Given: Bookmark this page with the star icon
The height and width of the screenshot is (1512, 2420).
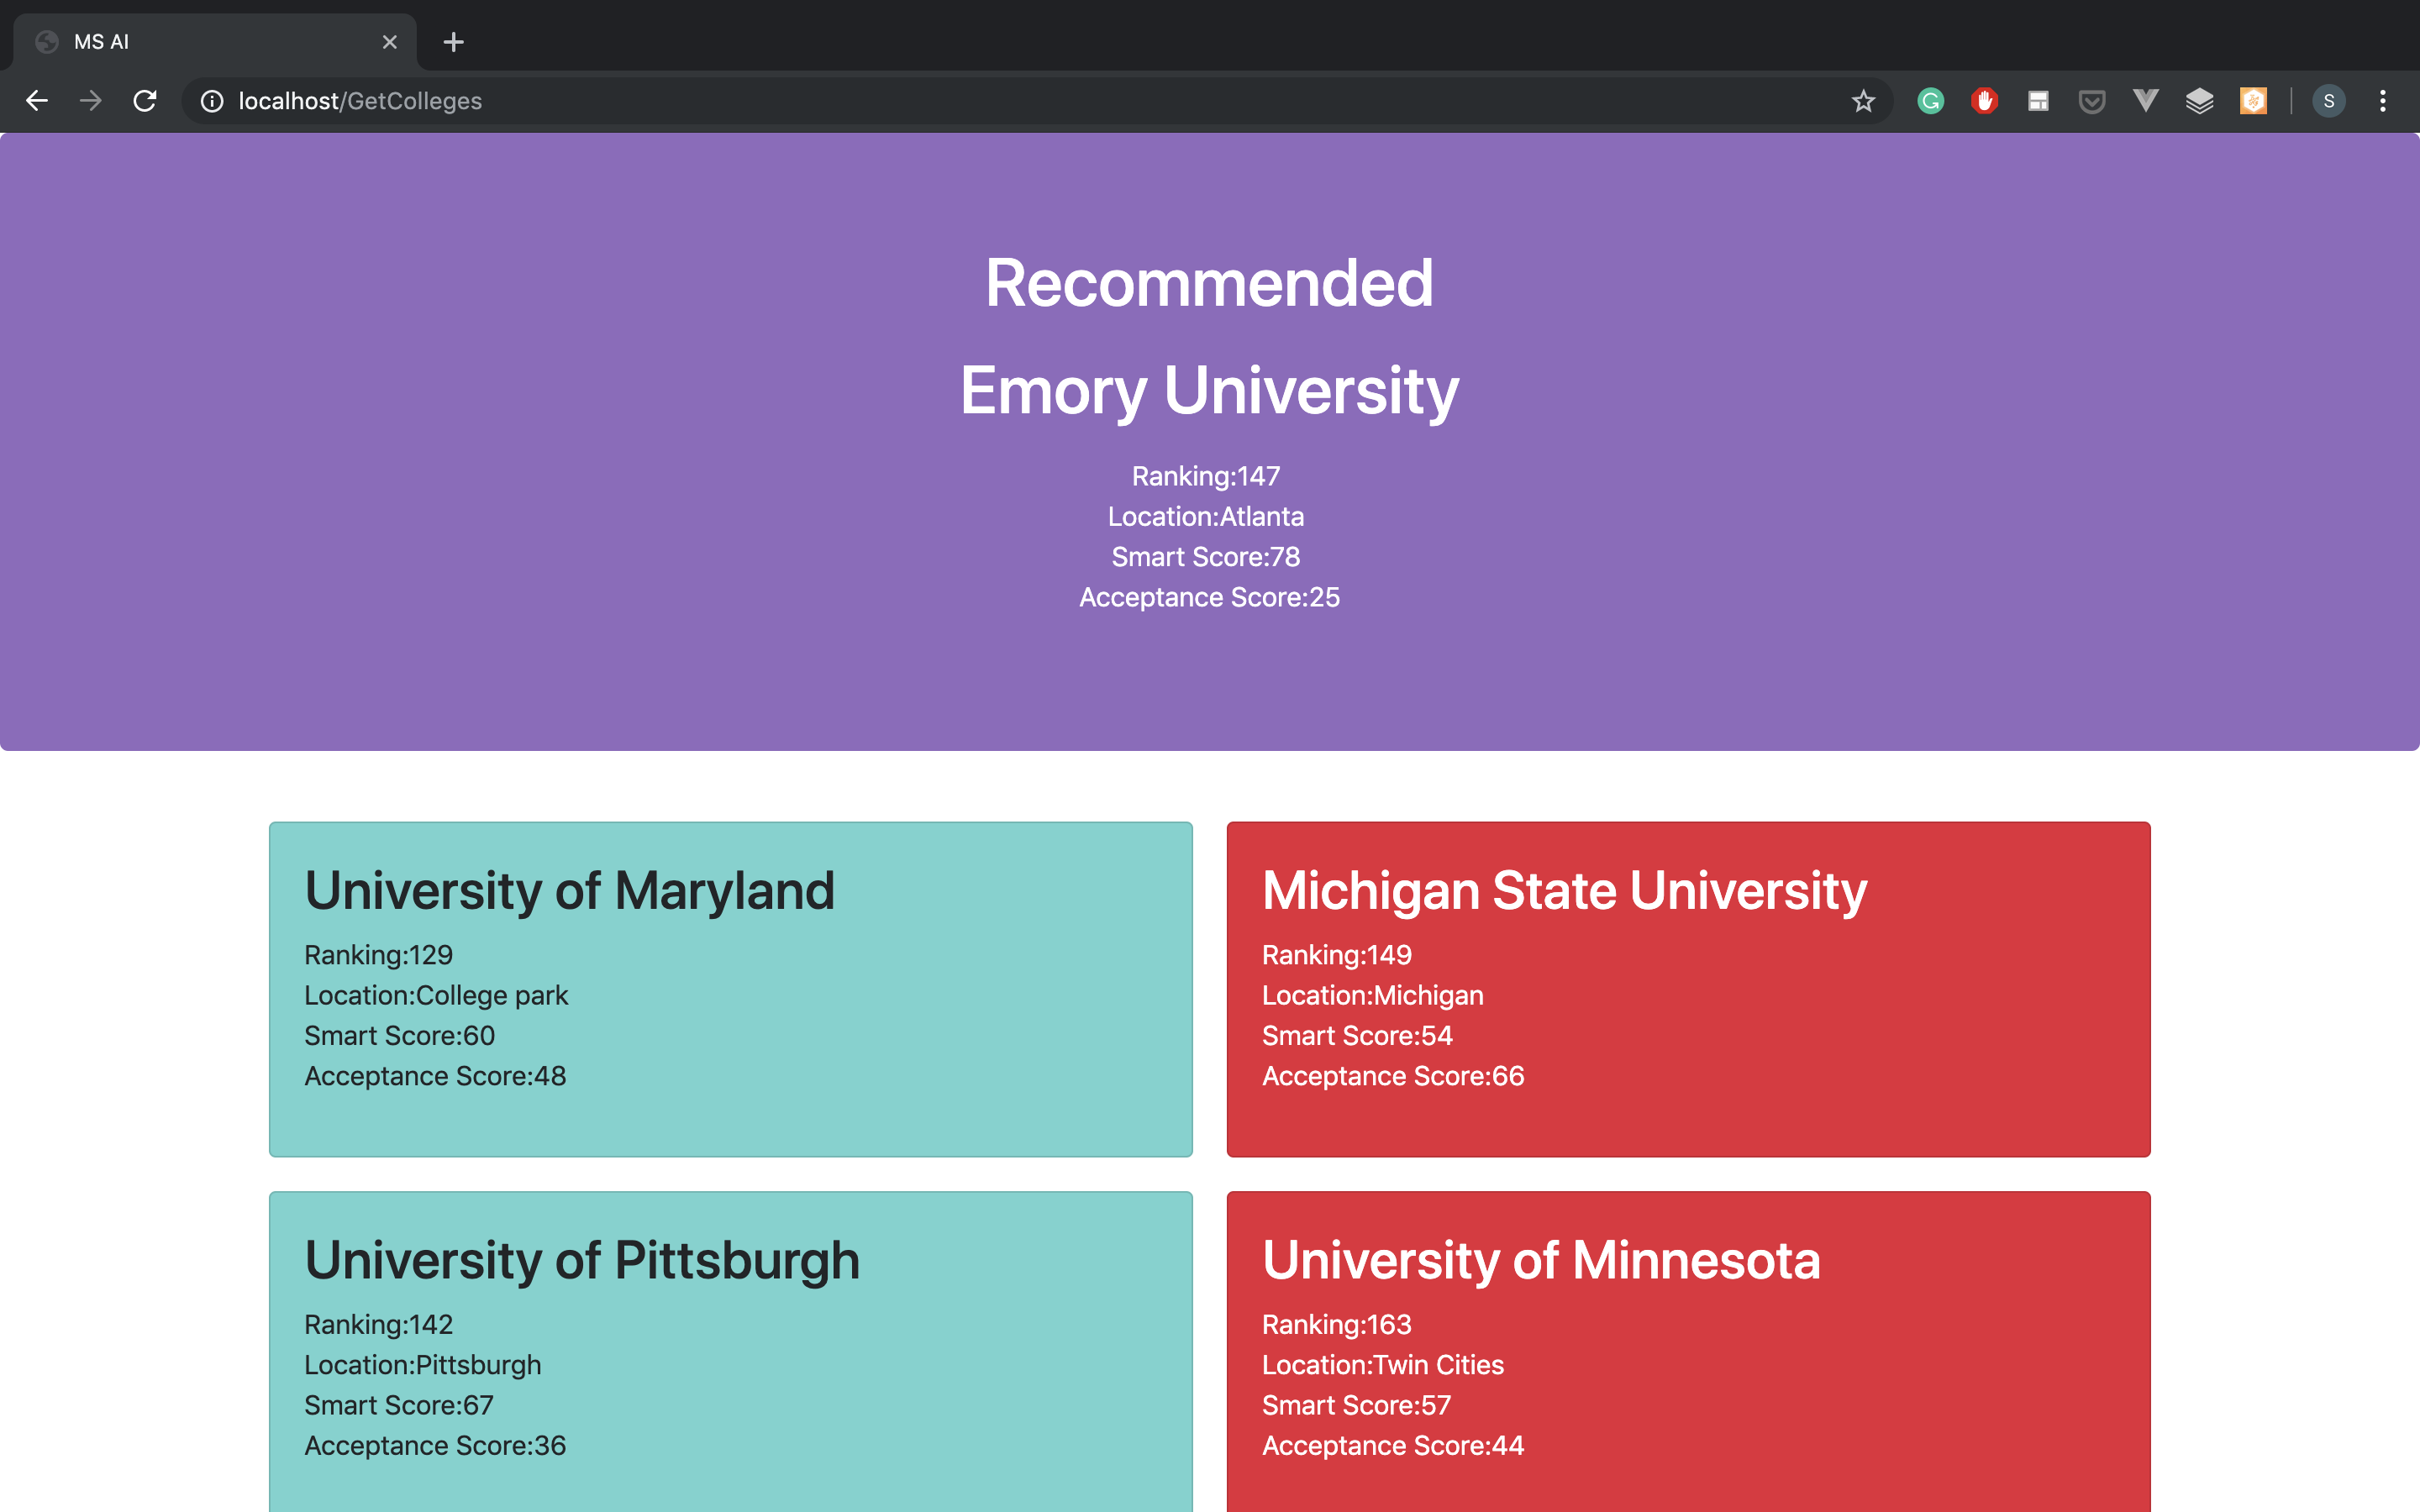Looking at the screenshot, I should [x=1862, y=101].
